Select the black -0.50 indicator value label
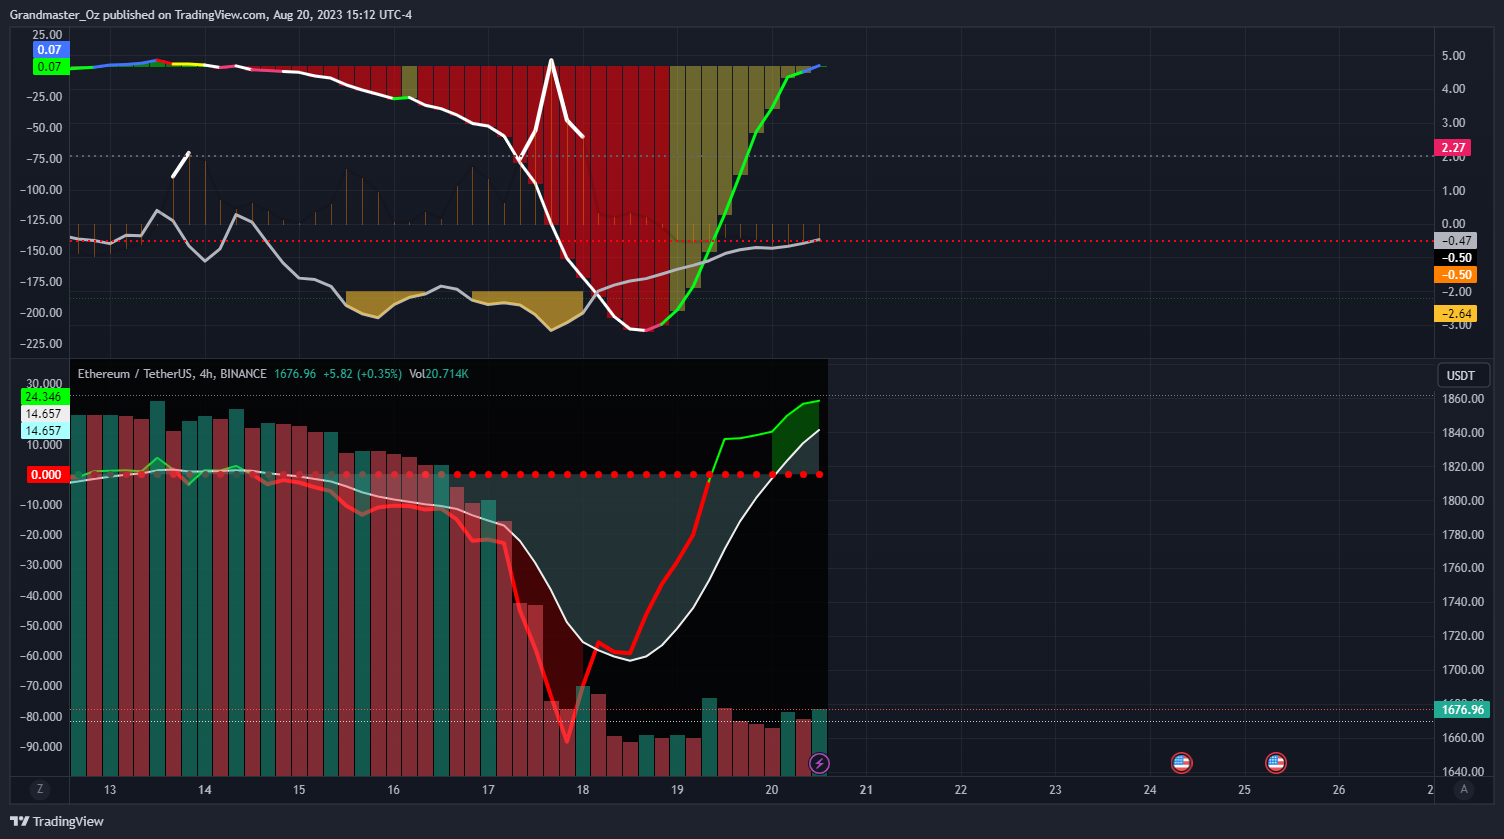Screen dimensions: 1504x839 tap(1456, 257)
